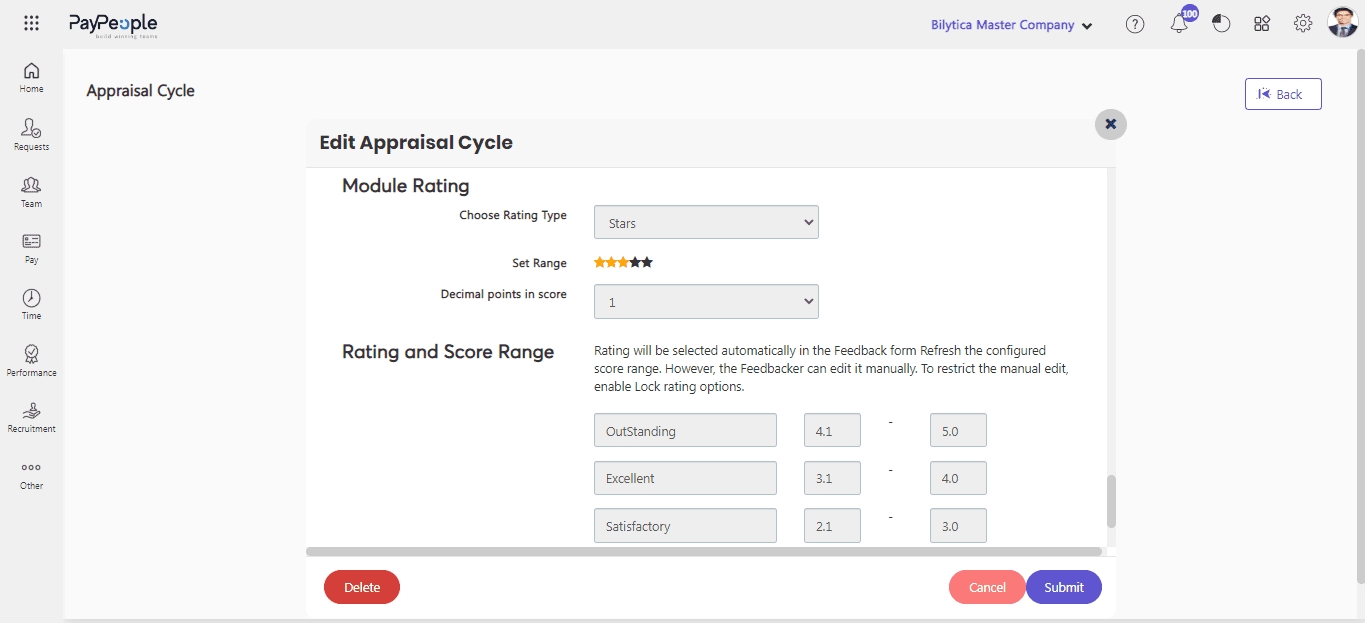The height and width of the screenshot is (623, 1365).
Task: Open the help question-mark icon
Action: pyautogui.click(x=1135, y=22)
